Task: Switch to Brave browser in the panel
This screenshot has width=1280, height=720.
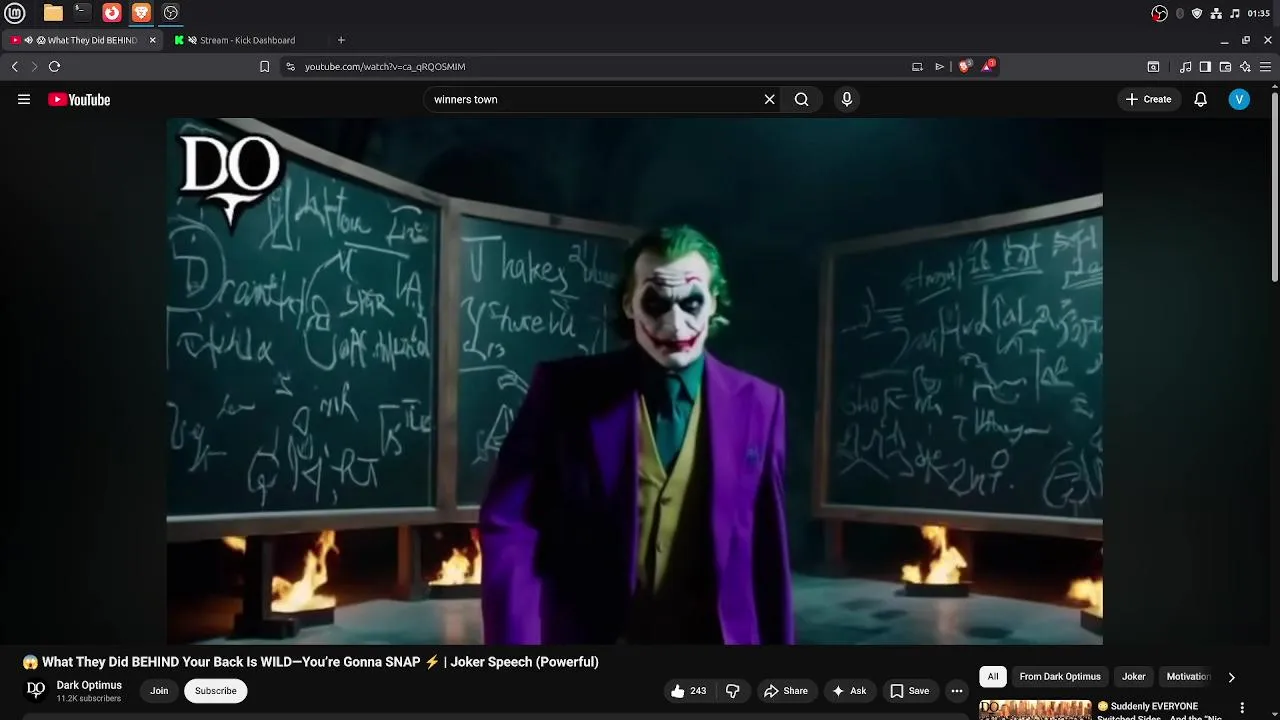Action: click(141, 13)
